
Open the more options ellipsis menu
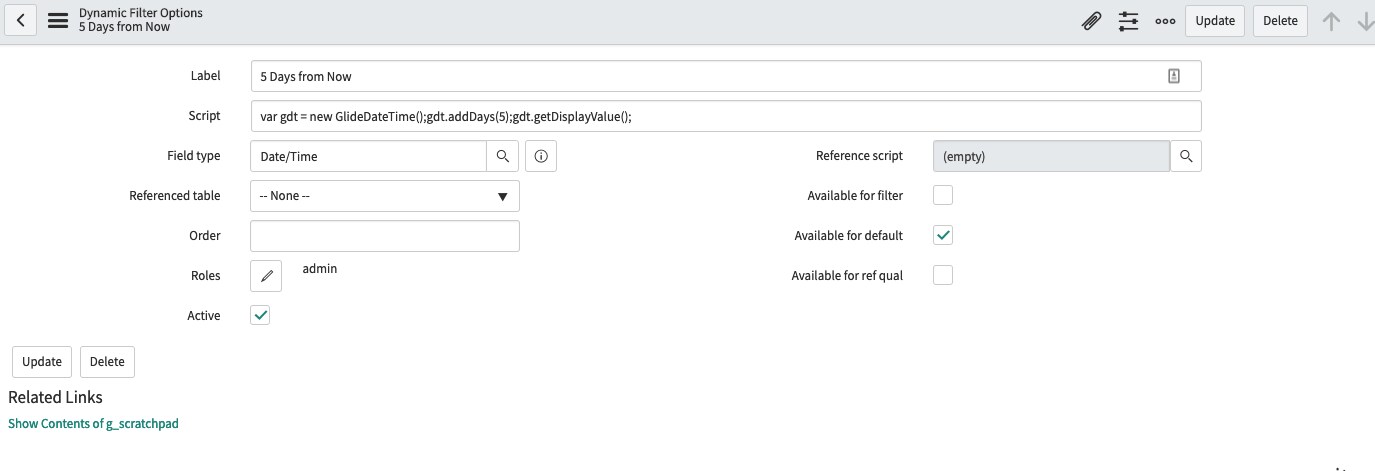click(1165, 21)
